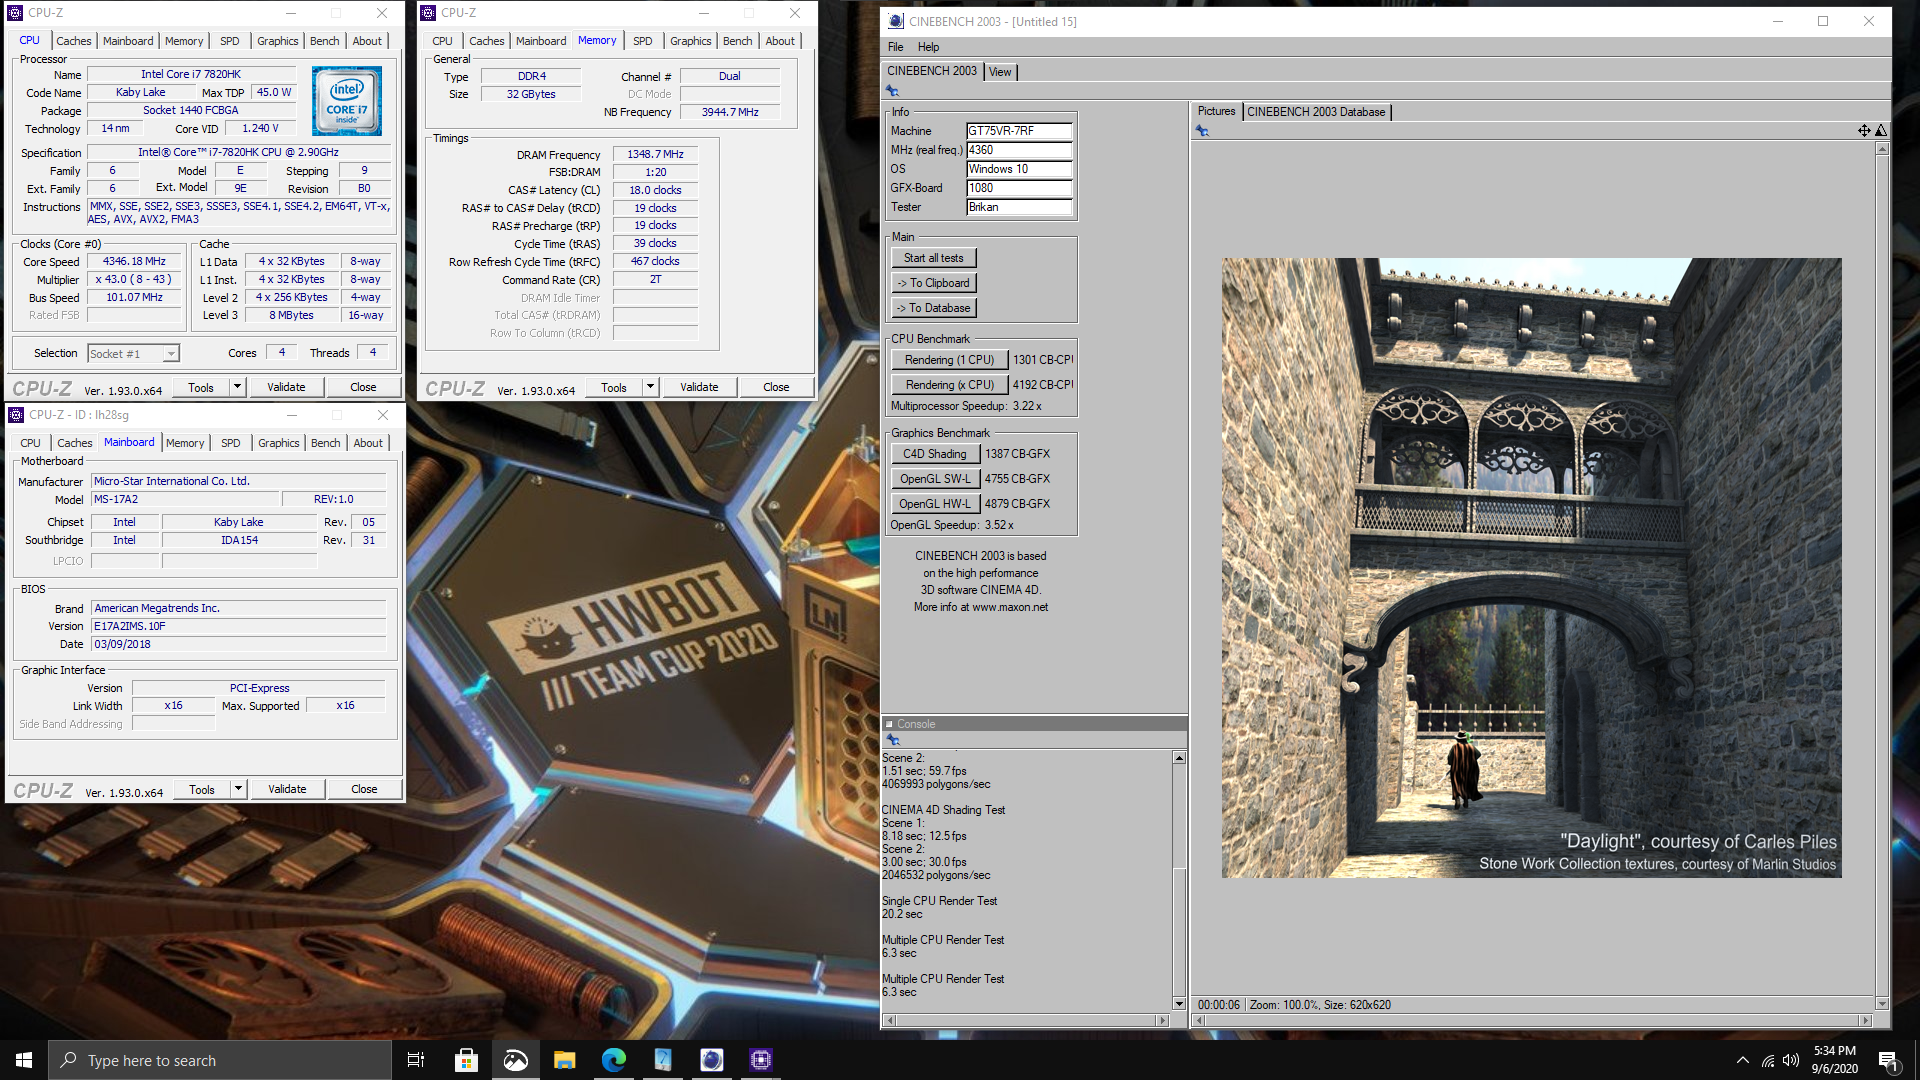Click the blue tablet app icon in the taskbar
This screenshot has width=1920, height=1080.
point(662,1060)
